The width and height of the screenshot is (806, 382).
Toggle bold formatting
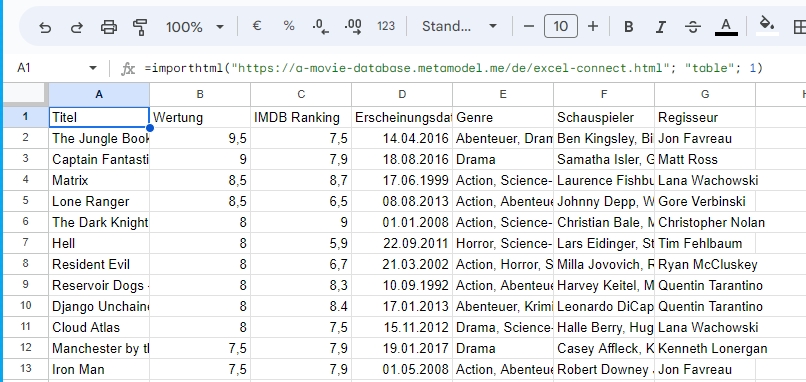(628, 27)
